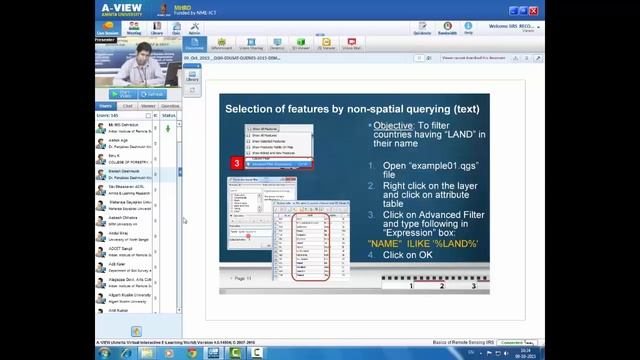Switch to the Chat tab
Viewport: 640px width, 360px height.
pos(127,106)
